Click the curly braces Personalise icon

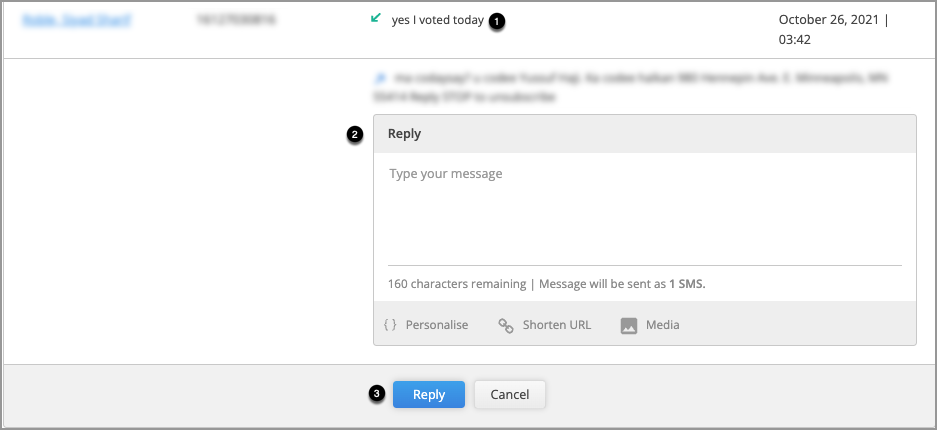390,325
